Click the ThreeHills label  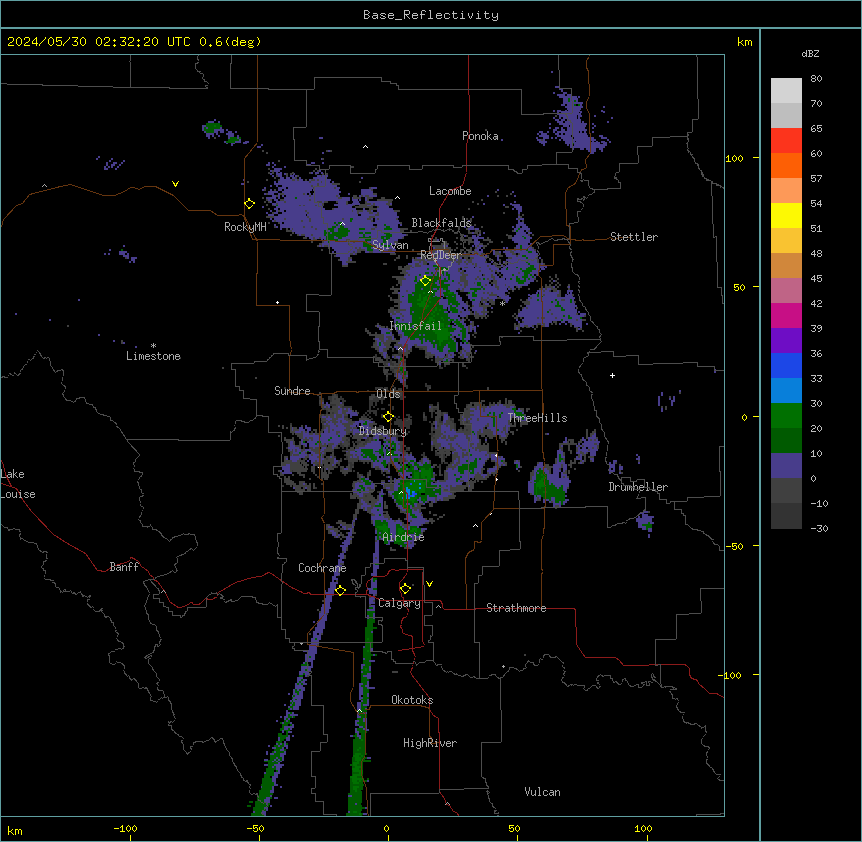point(538,418)
